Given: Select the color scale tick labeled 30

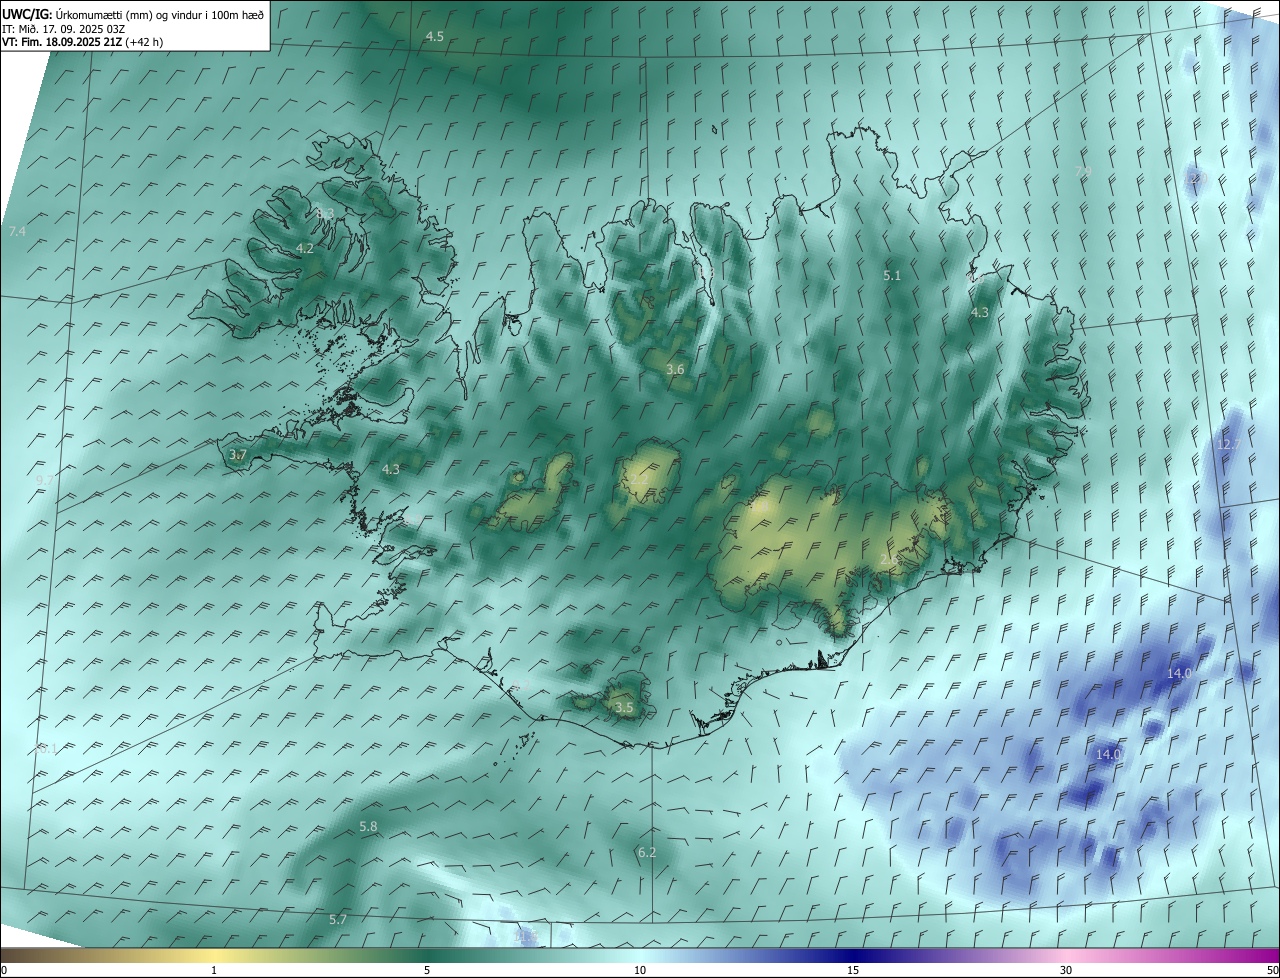Looking at the screenshot, I should tap(1066, 970).
